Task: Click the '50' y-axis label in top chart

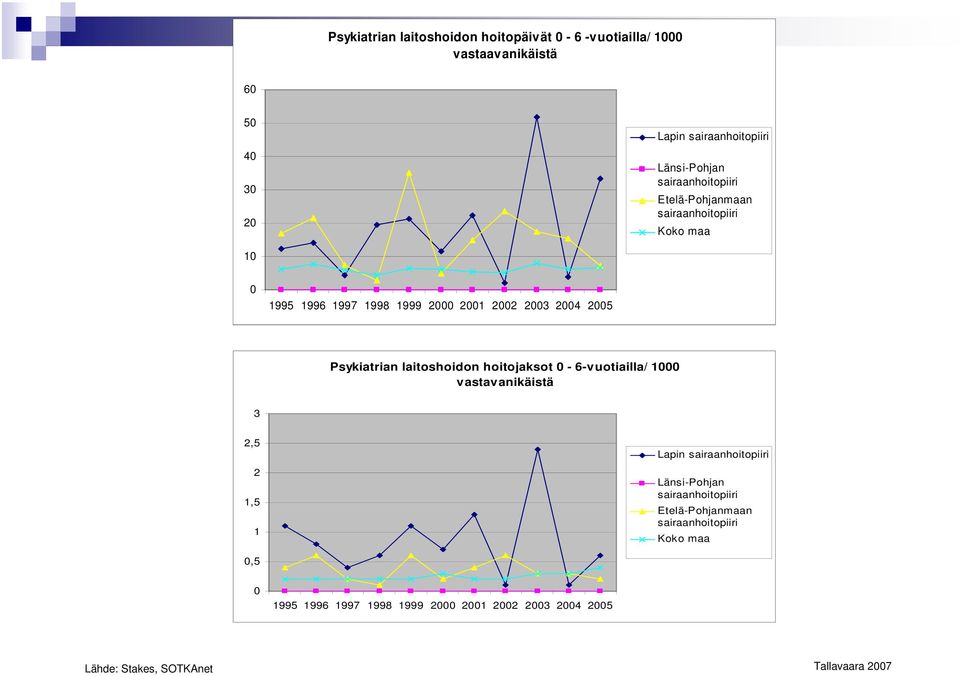Action: tap(250, 123)
